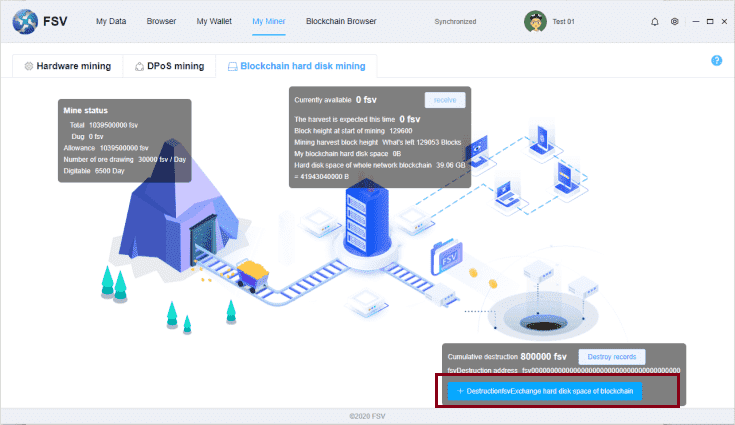The height and width of the screenshot is (425, 735).
Task: Click the Currently available 0 fsv text
Action: tap(335, 100)
